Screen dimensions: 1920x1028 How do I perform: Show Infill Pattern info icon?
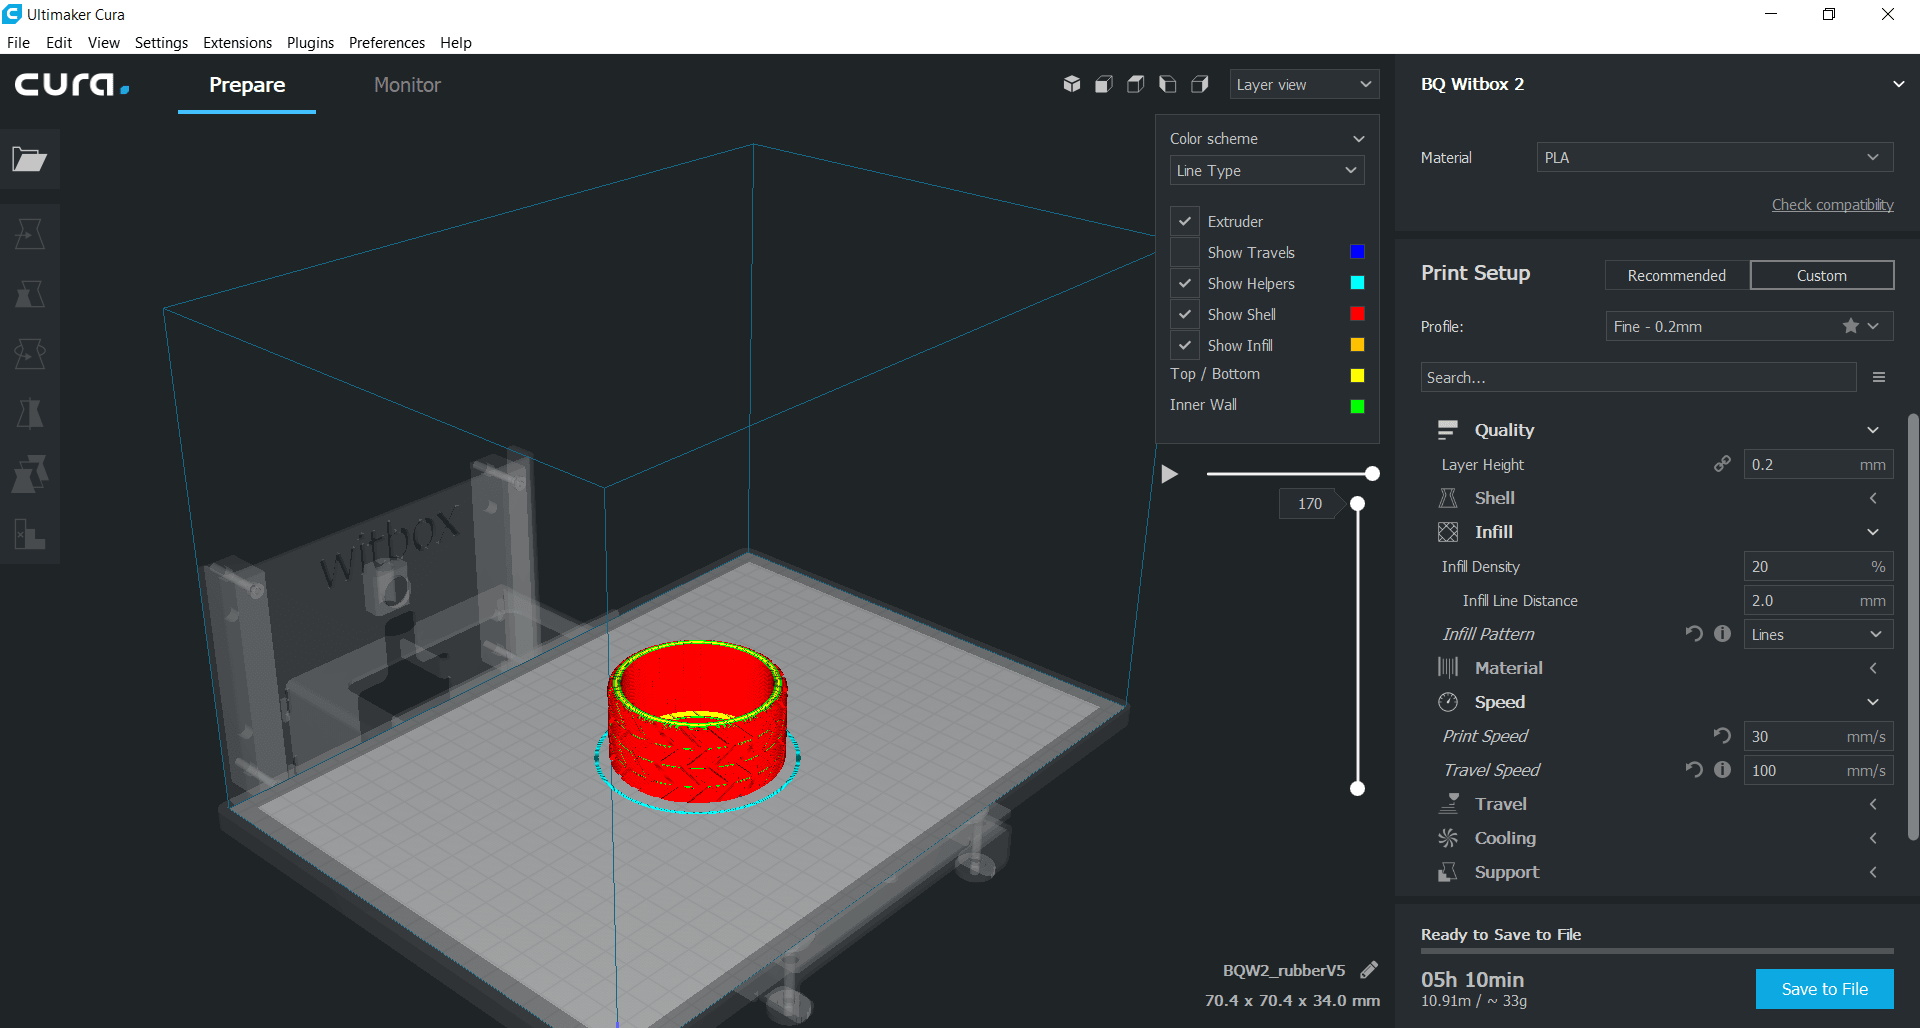click(x=1722, y=633)
